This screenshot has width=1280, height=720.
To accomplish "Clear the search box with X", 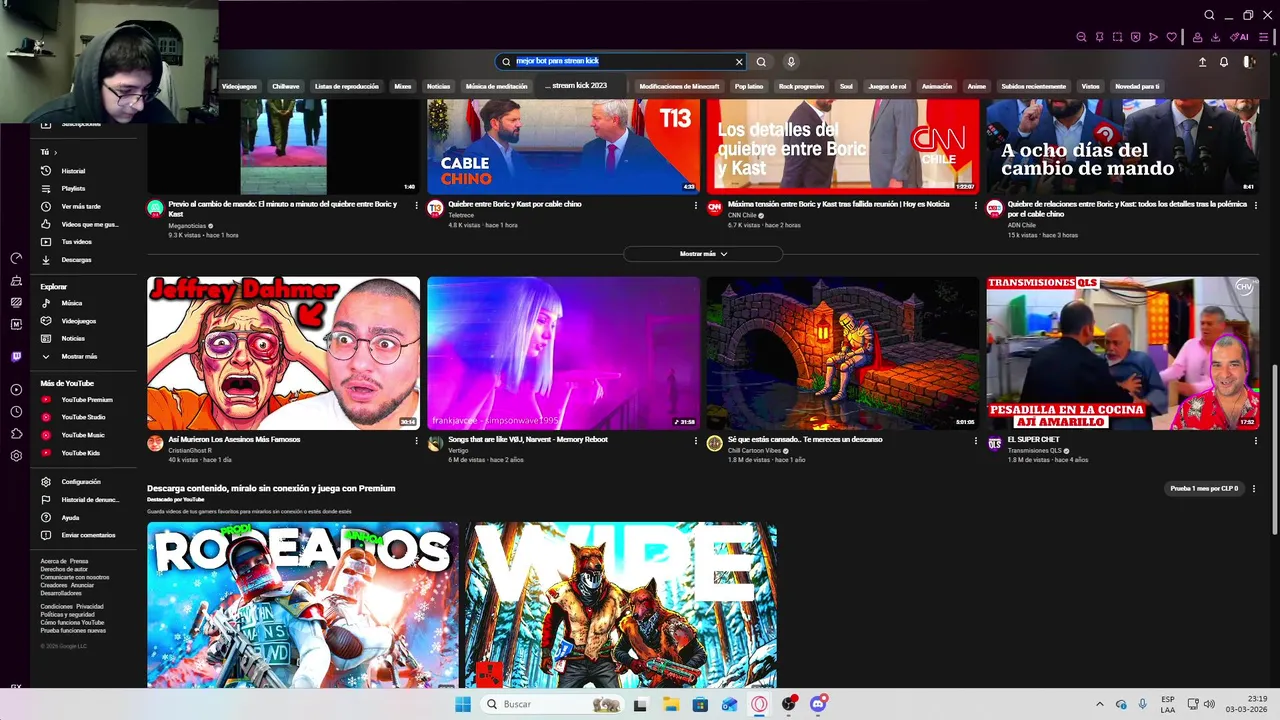I will tap(739, 62).
